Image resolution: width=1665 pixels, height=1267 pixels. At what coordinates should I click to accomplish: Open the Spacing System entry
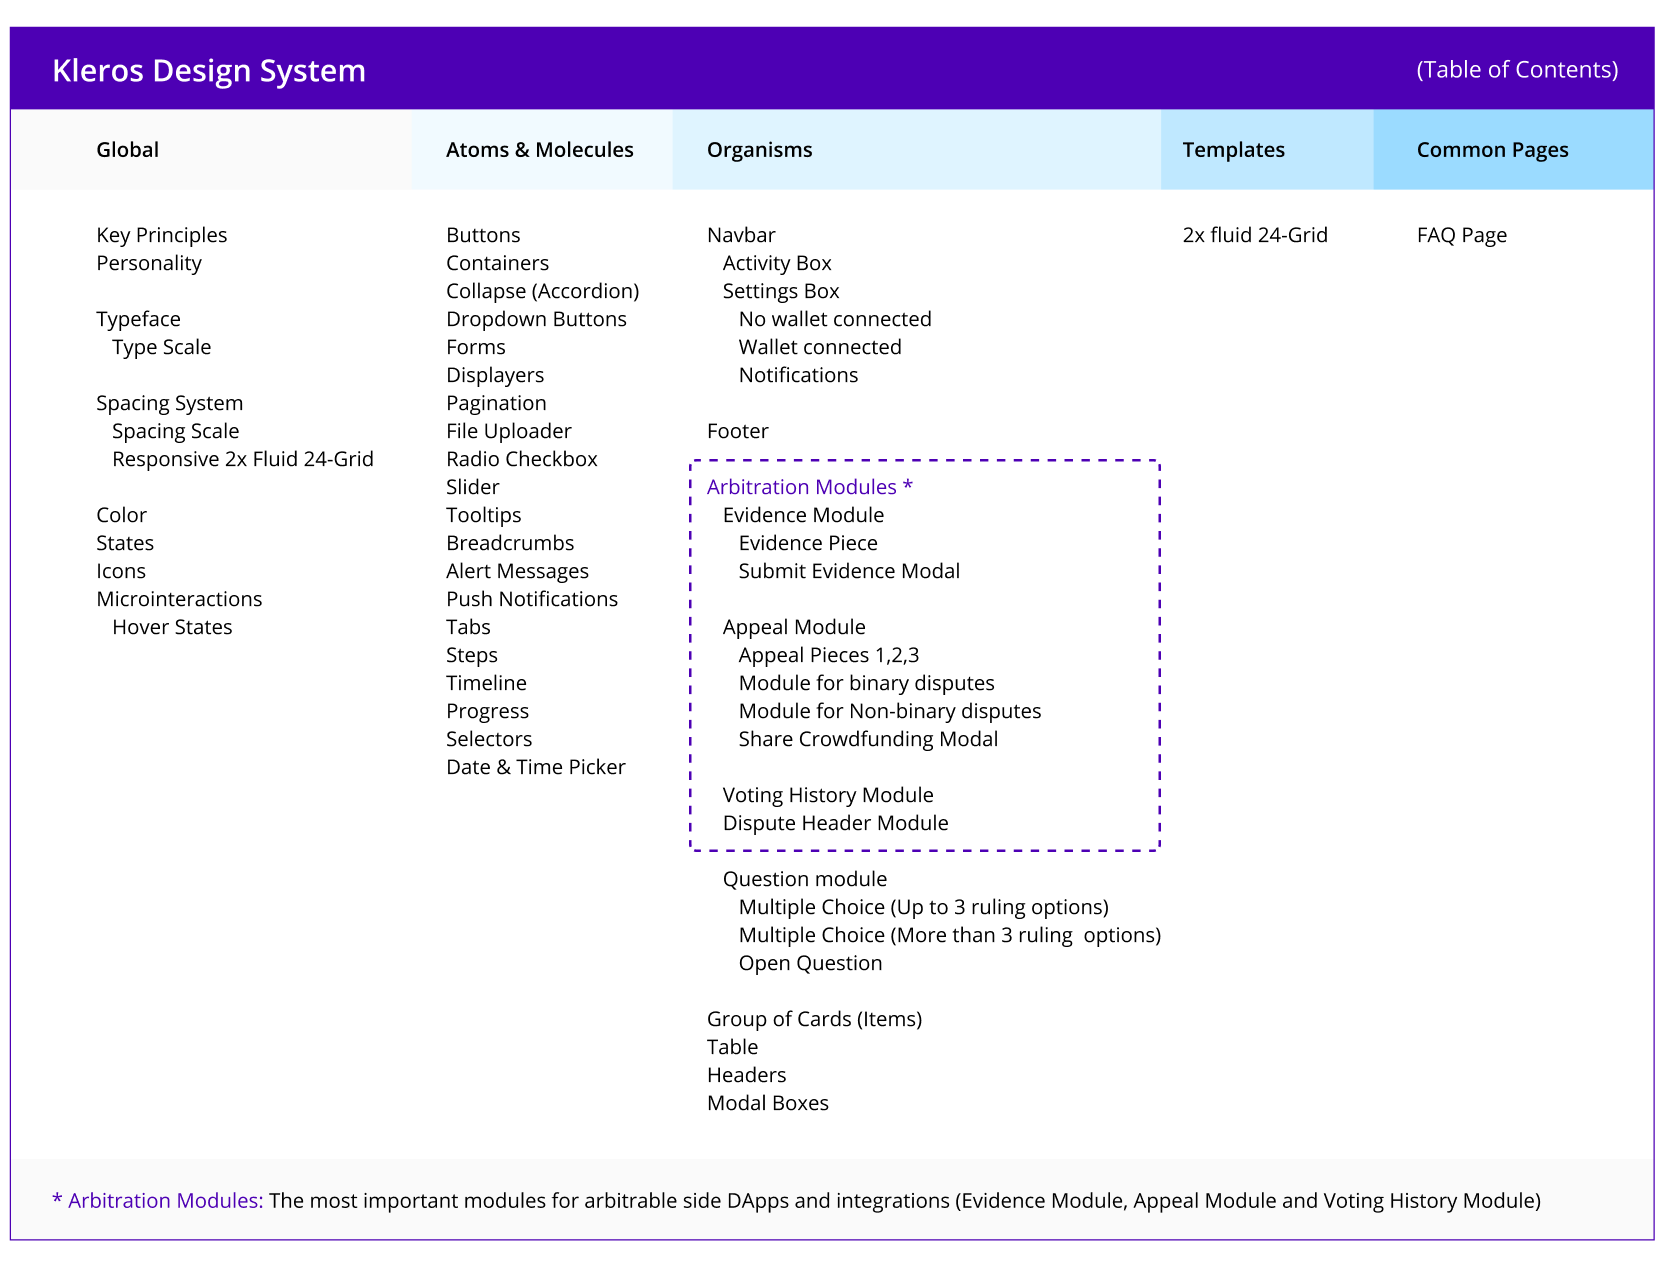(170, 403)
